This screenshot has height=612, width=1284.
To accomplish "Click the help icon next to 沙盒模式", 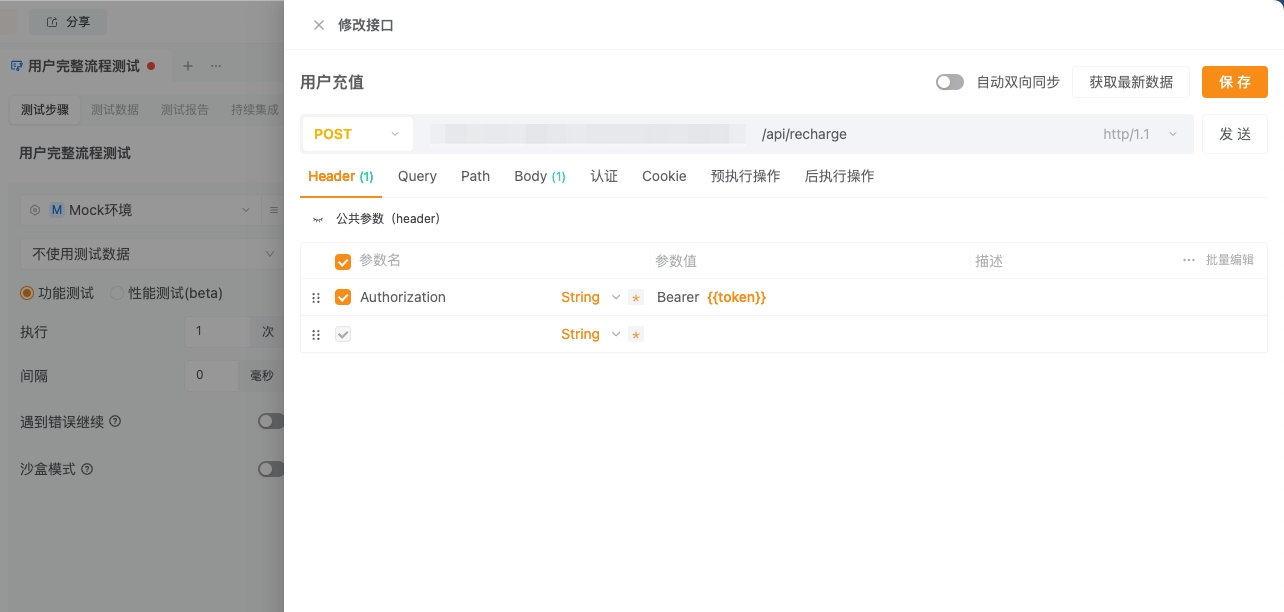I will click(x=87, y=469).
